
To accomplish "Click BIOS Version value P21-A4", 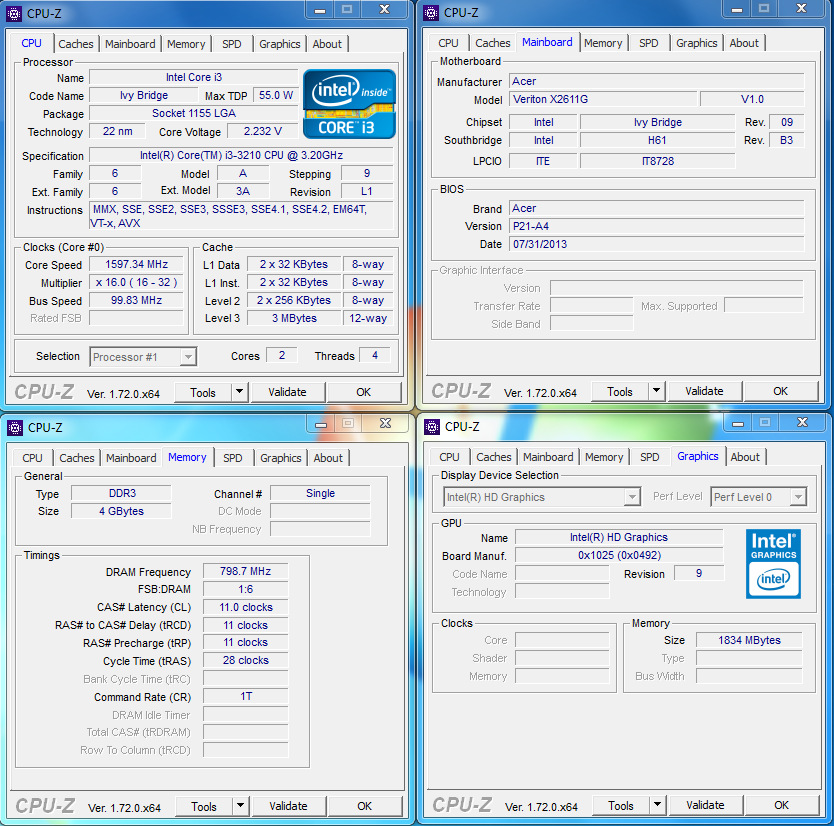I will coord(656,226).
